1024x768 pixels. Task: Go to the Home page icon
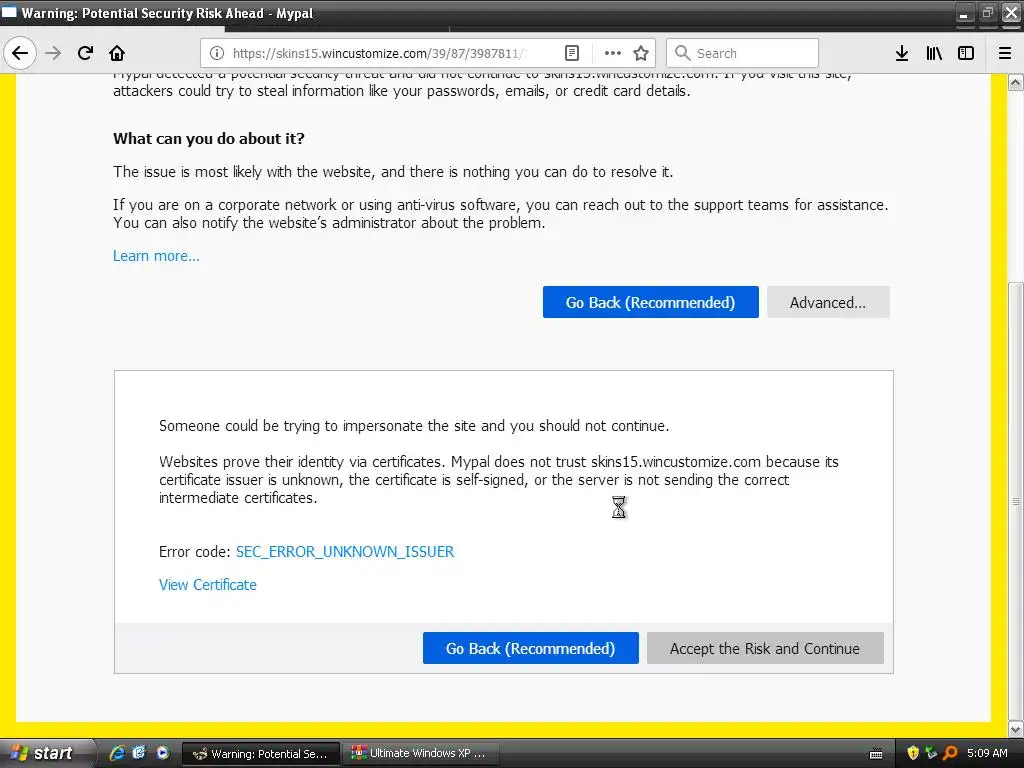point(117,53)
